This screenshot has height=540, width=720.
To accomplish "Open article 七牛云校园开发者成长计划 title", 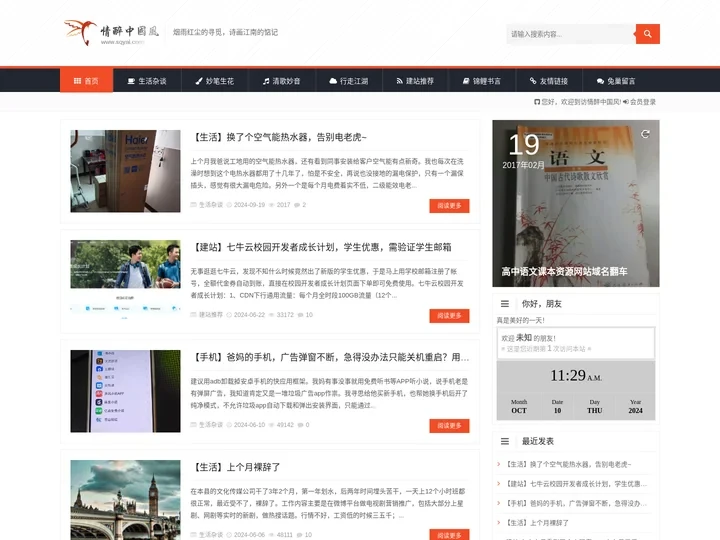I will coord(321,247).
